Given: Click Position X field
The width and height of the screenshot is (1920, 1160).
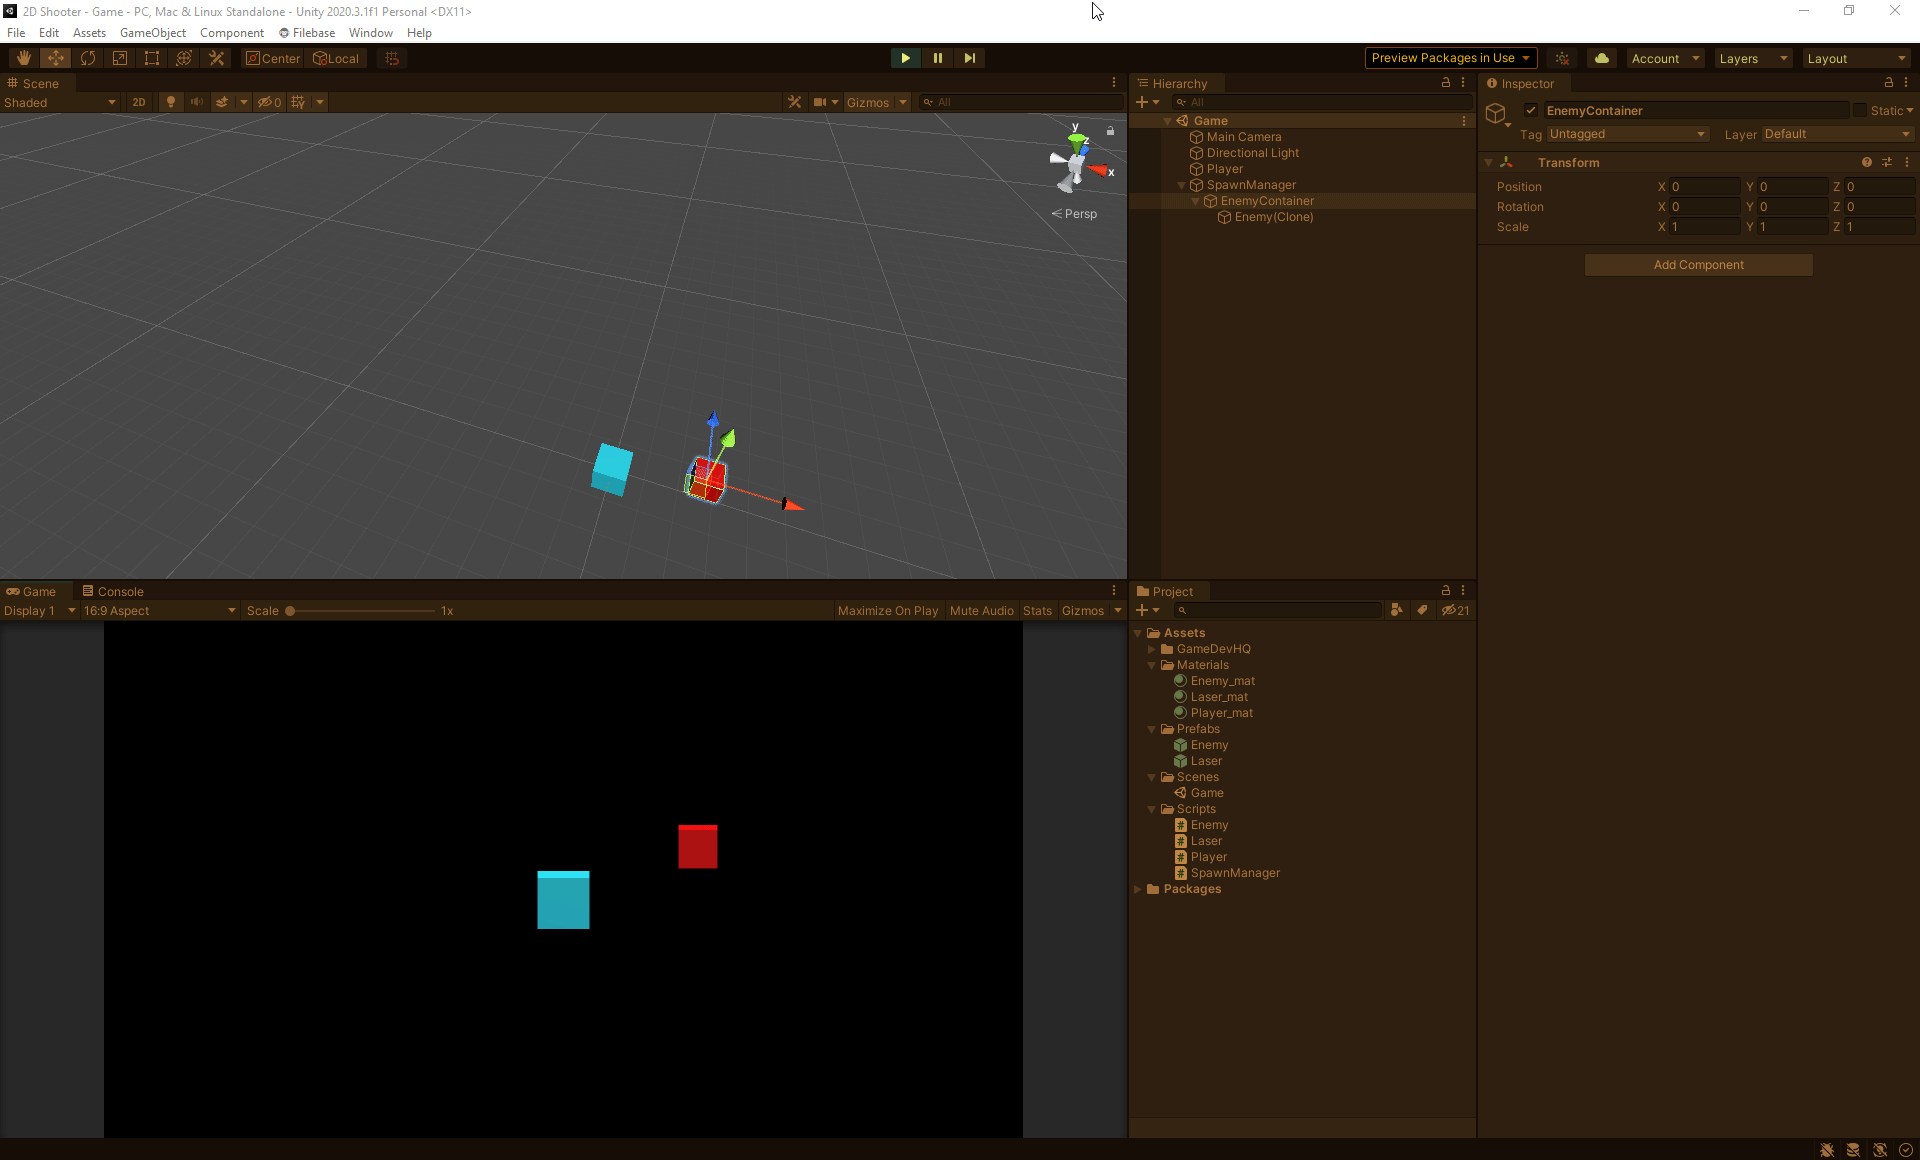Looking at the screenshot, I should point(1705,187).
